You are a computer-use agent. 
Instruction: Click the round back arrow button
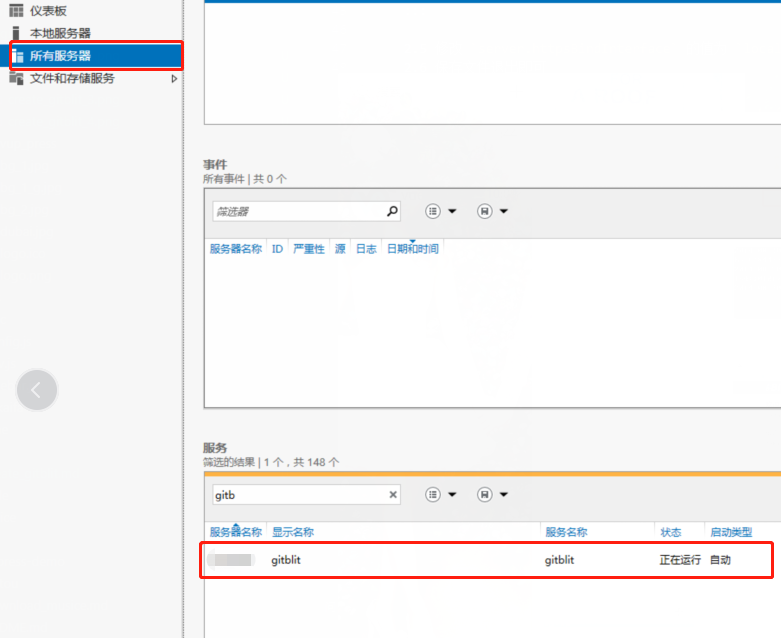(37, 390)
